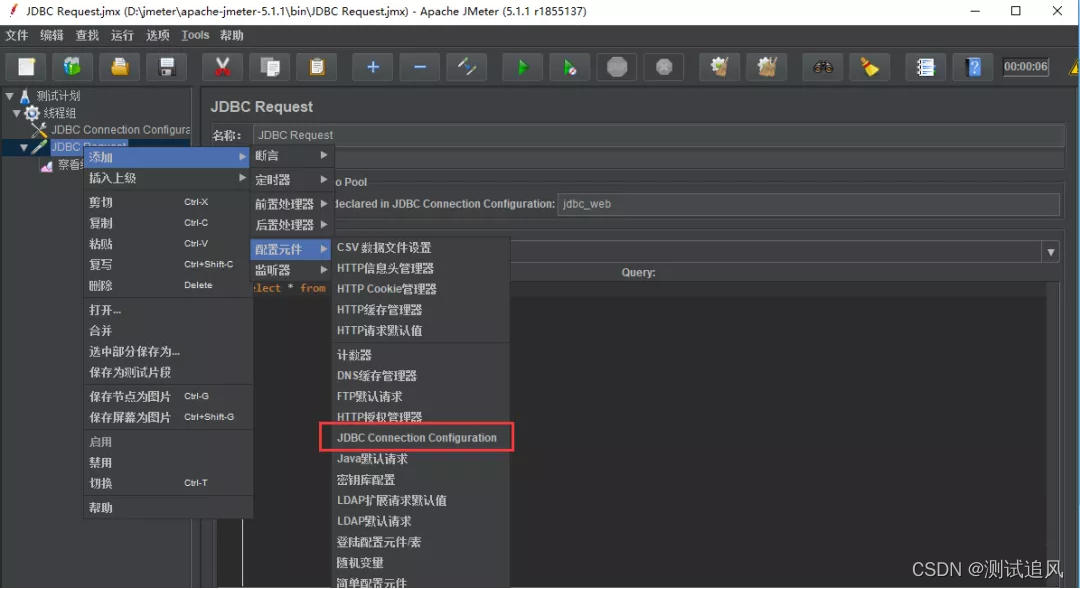Image resolution: width=1080 pixels, height=589 pixels.
Task: Open the Query Type dropdown arrow
Action: click(1050, 252)
